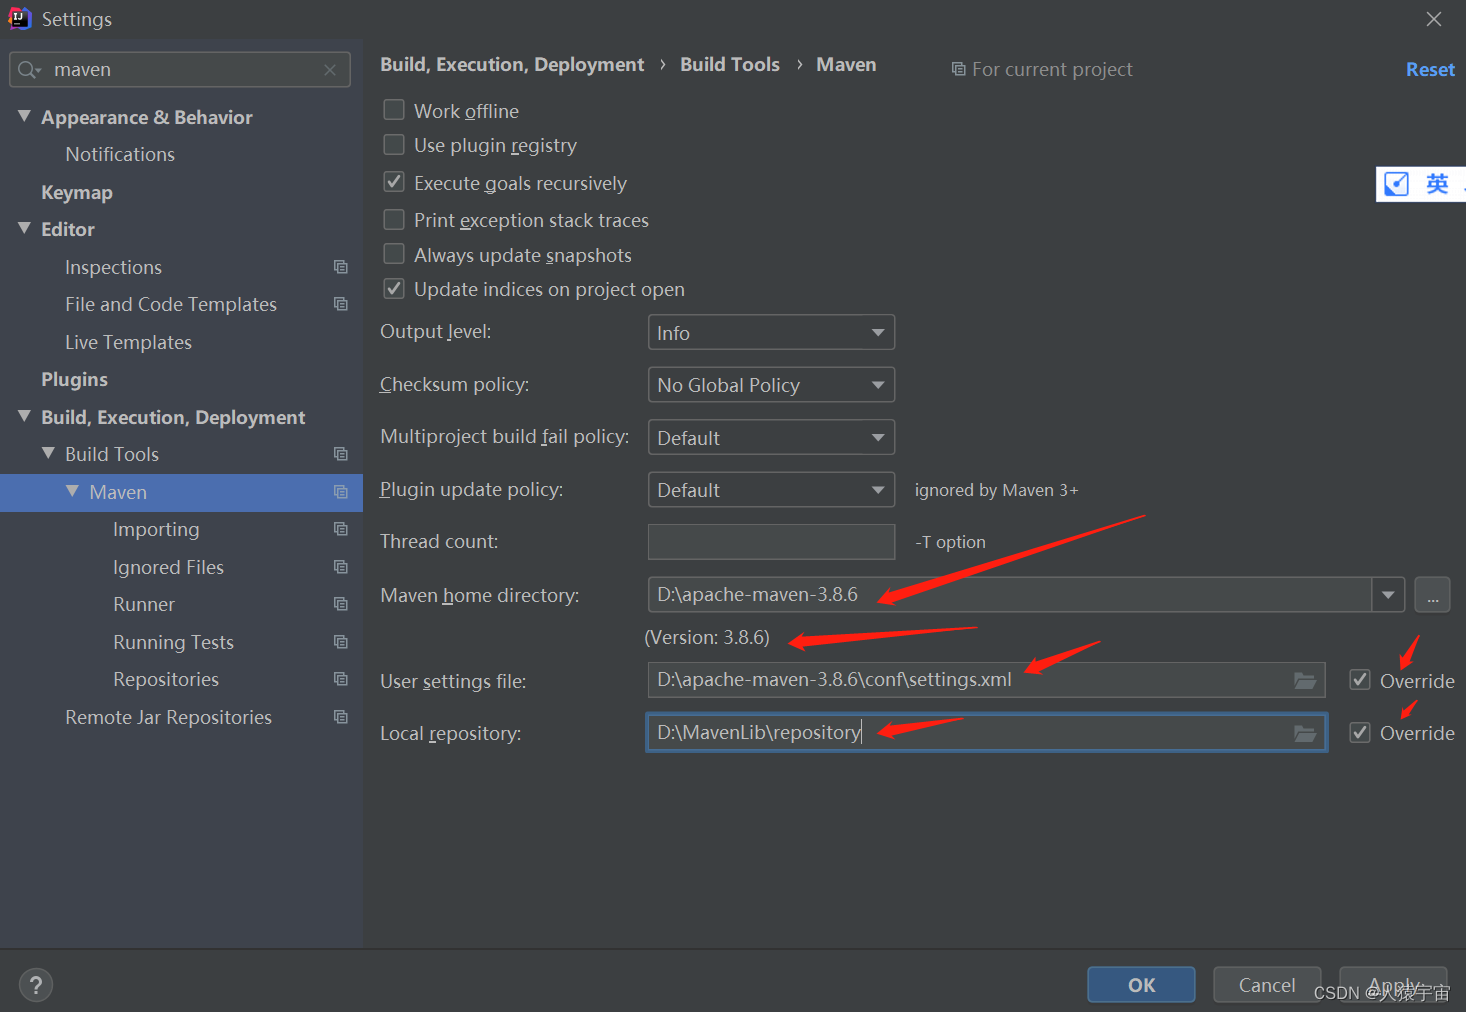Click Cancel button
Viewport: 1466px width, 1012px height.
[x=1267, y=985]
